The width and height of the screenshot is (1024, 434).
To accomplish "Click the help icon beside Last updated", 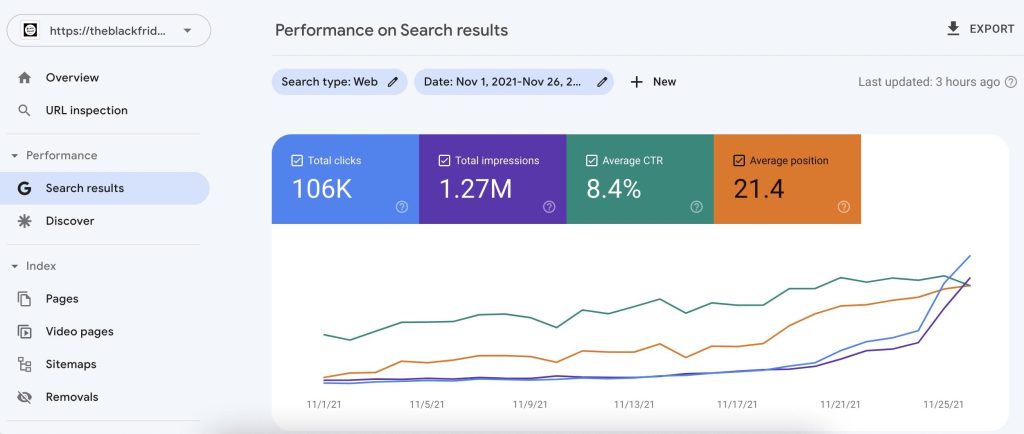I will [1011, 82].
